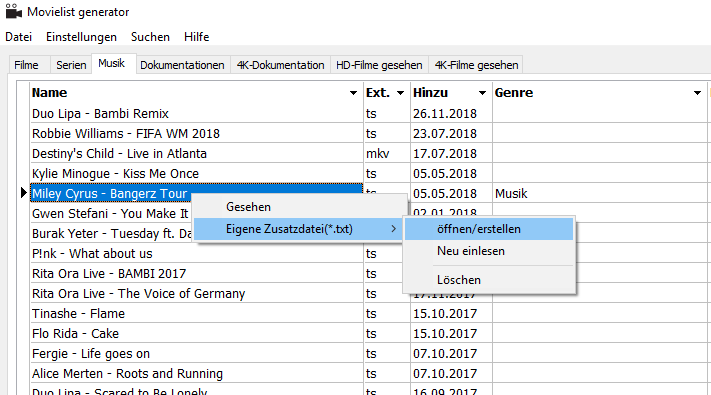Image resolution: width=711 pixels, height=395 pixels.
Task: Select Rita Ora Live - BAMBI 2017
Action: tap(197, 273)
